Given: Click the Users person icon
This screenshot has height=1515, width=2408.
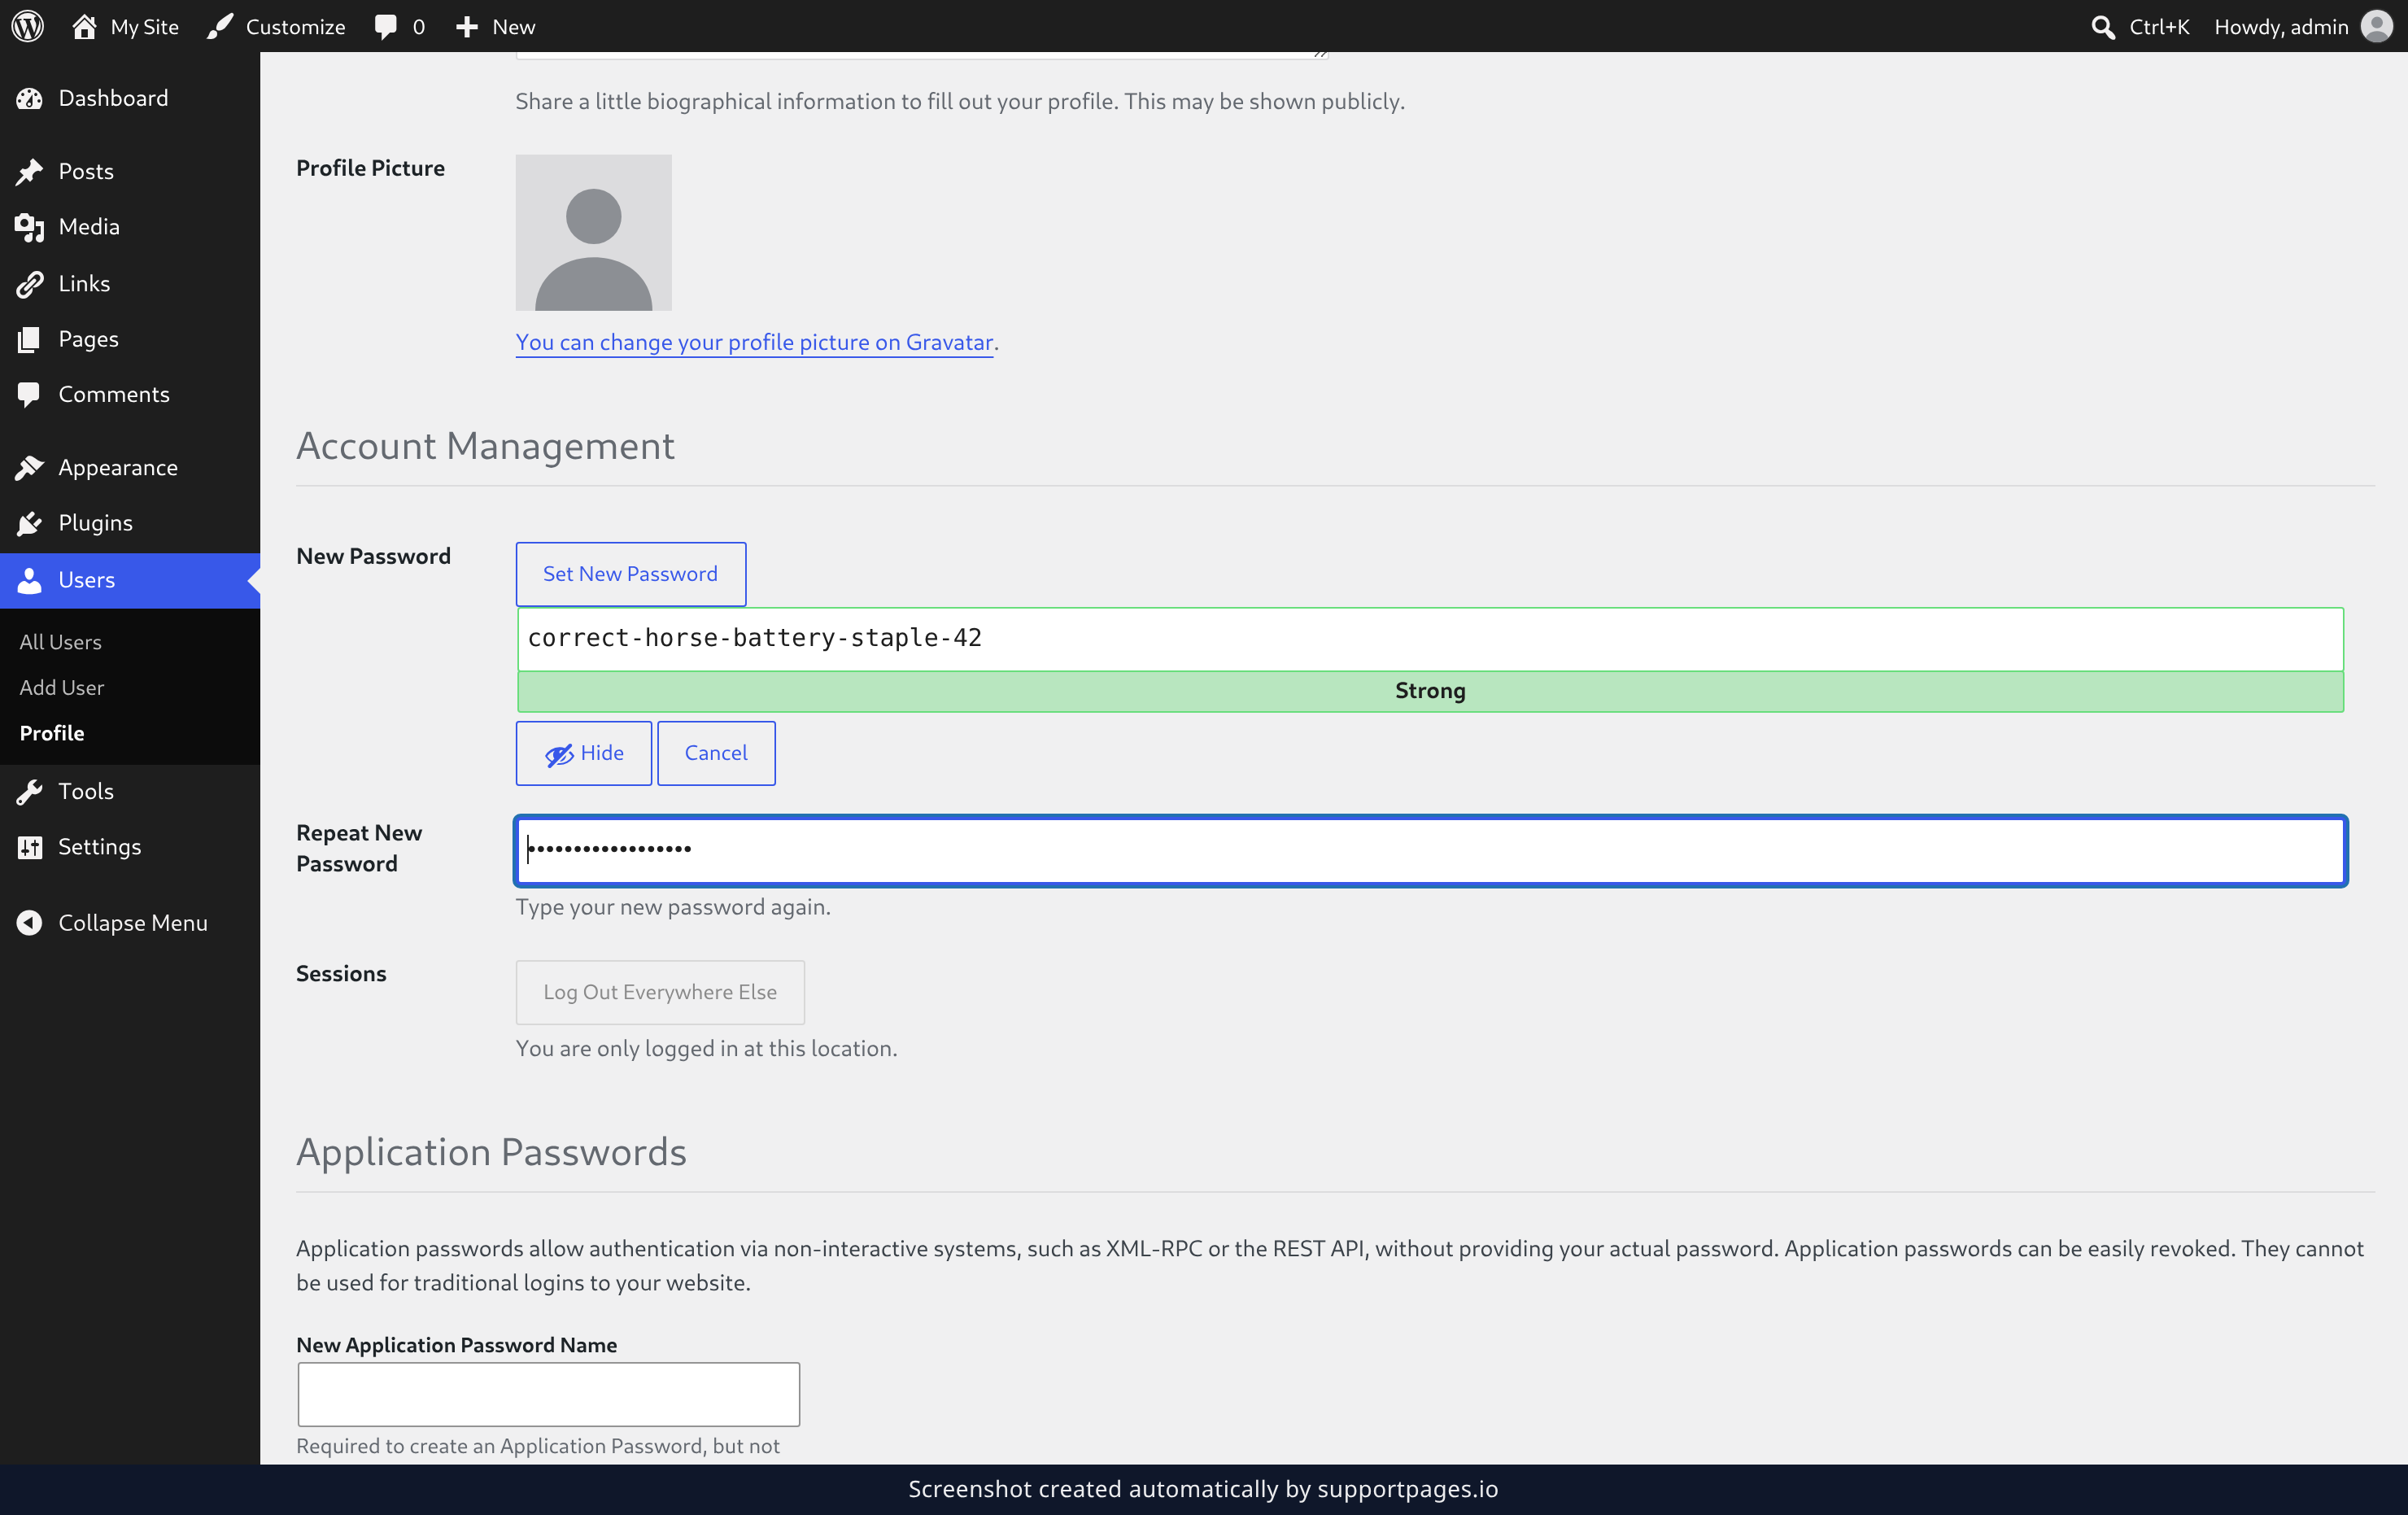Looking at the screenshot, I should pos(29,580).
